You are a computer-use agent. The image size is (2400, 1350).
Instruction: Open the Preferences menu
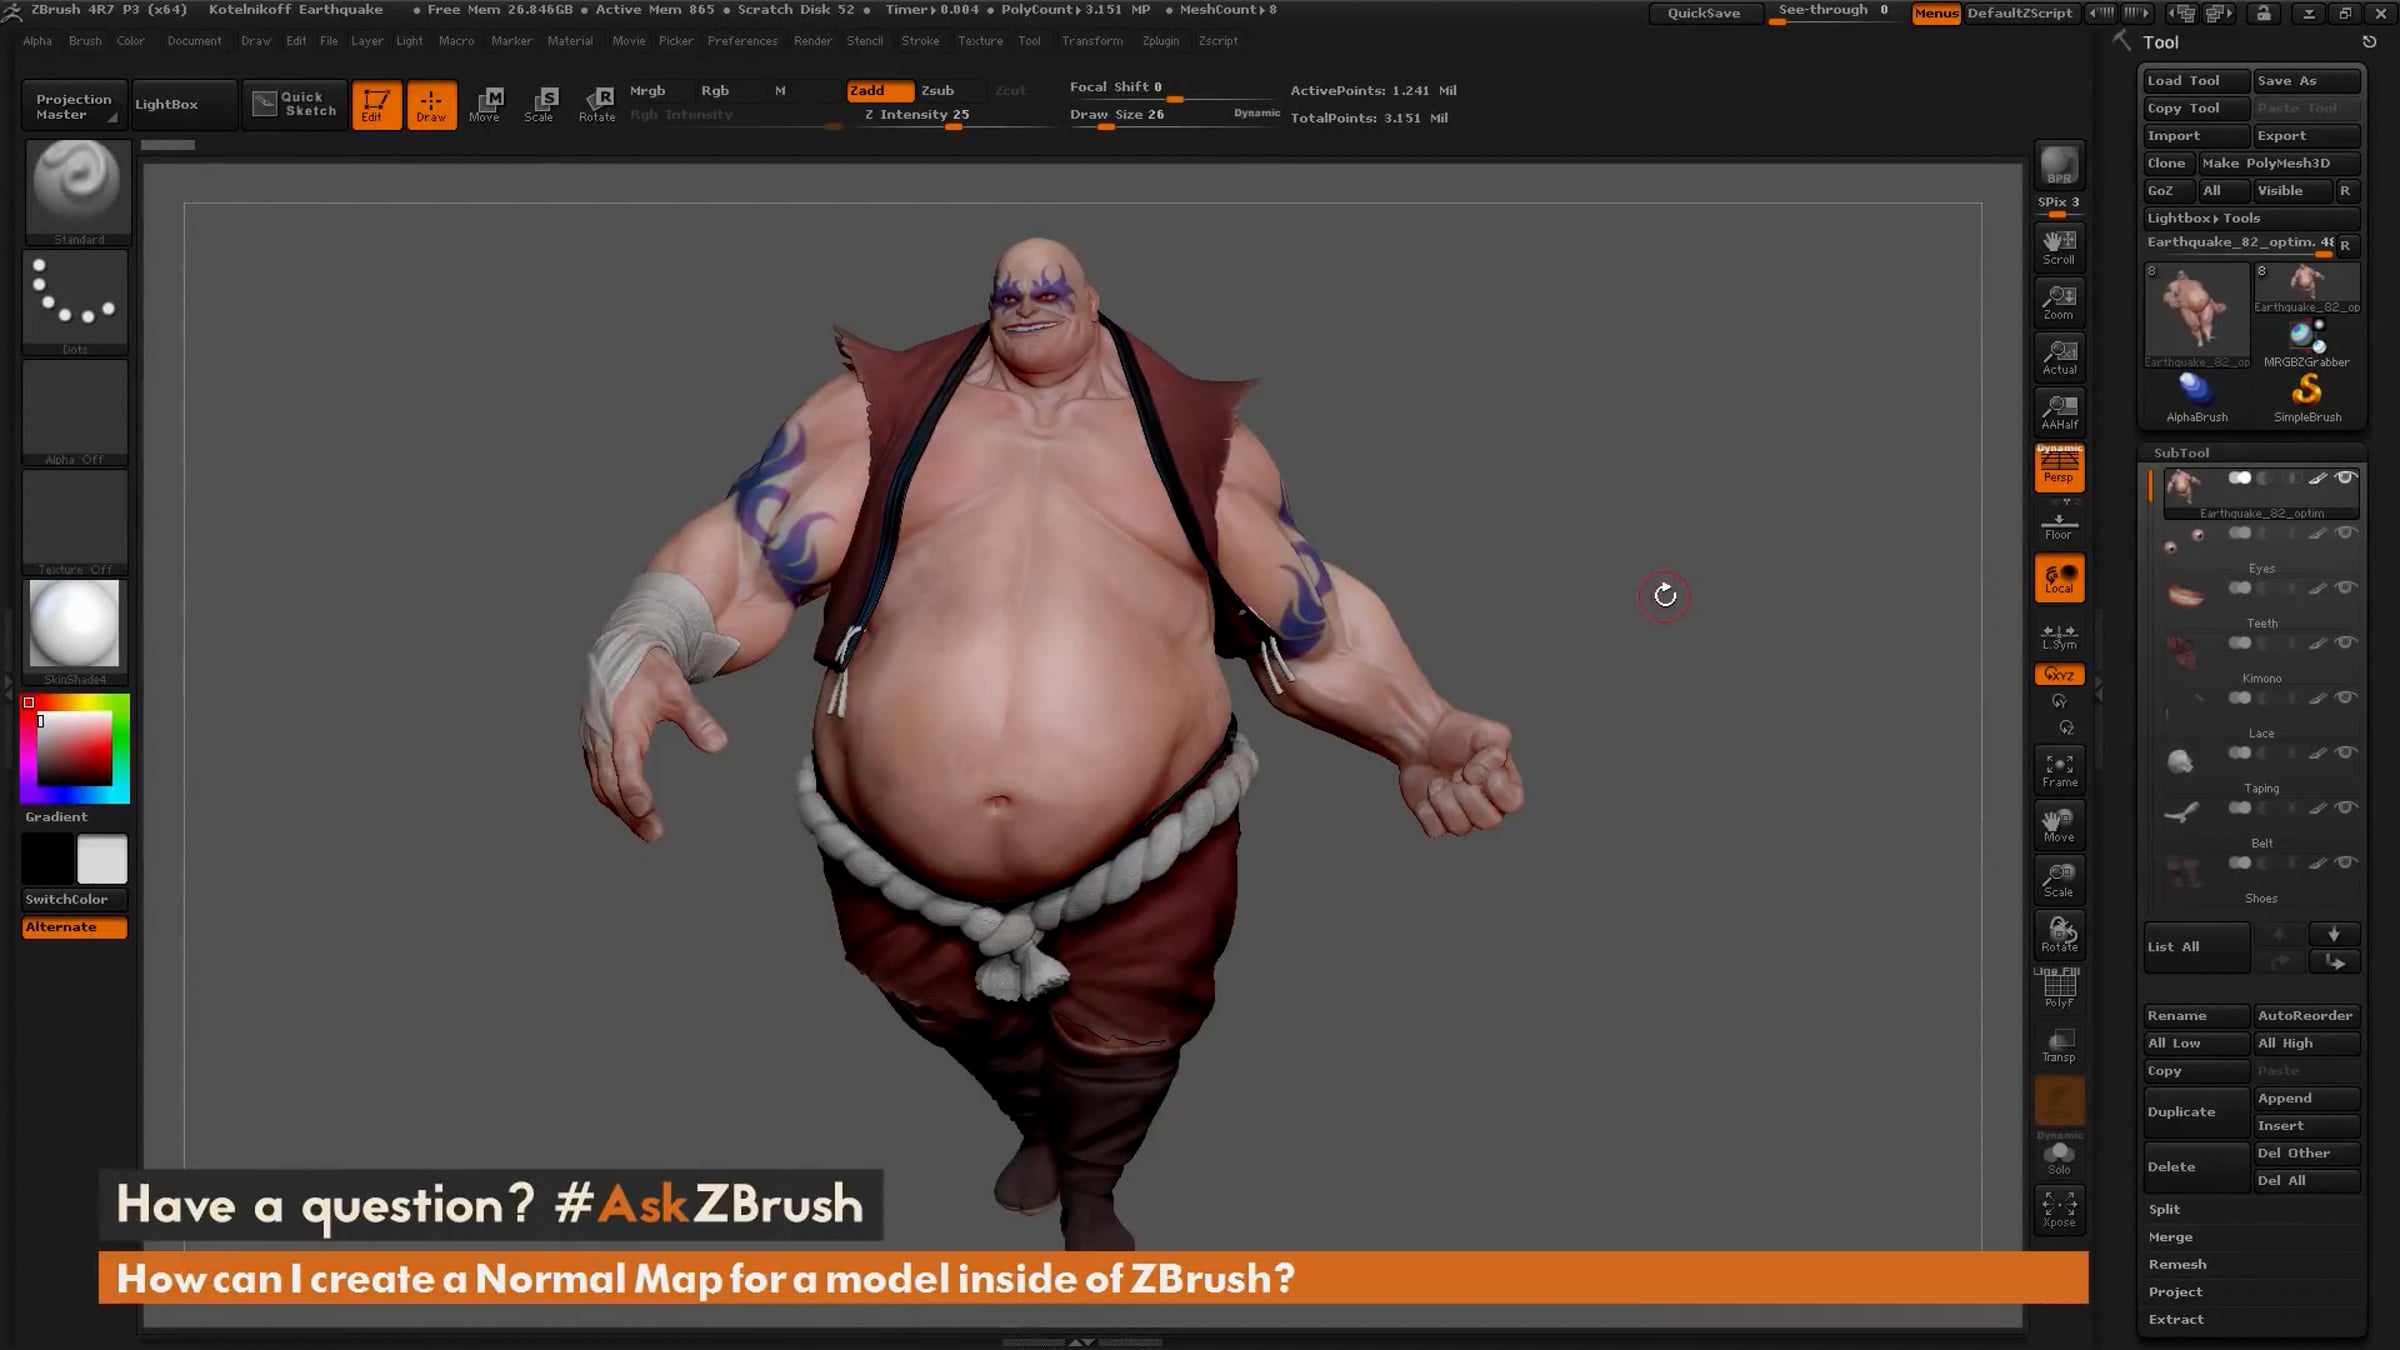coord(742,41)
